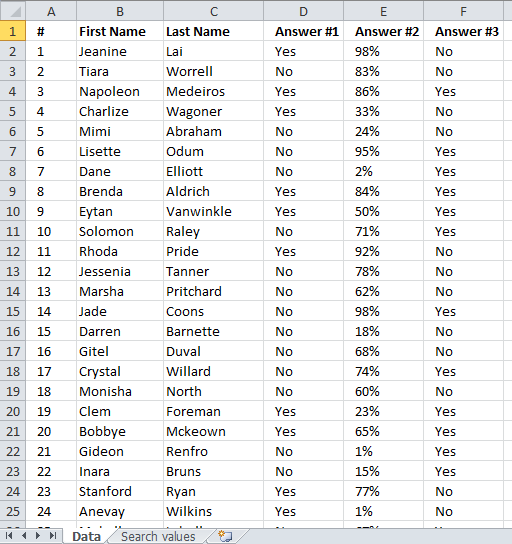Screen dimensions: 512x544
Task: Switch to the Search values sheet tab
Action: click(x=158, y=536)
